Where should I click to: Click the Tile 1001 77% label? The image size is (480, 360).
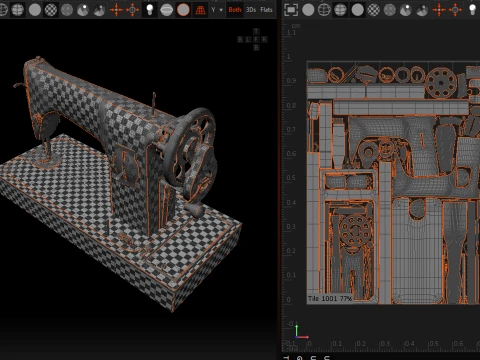pyautogui.click(x=330, y=298)
